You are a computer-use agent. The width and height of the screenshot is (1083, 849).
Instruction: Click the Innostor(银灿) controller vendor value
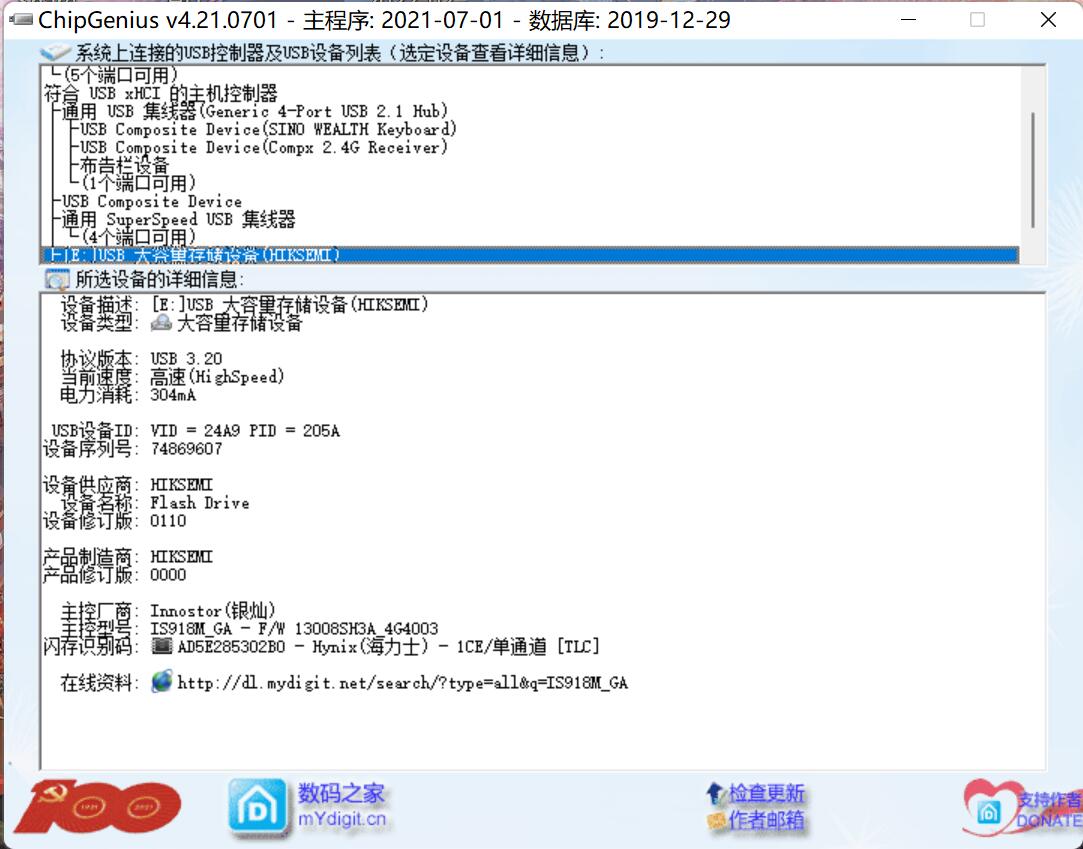pyautogui.click(x=213, y=611)
